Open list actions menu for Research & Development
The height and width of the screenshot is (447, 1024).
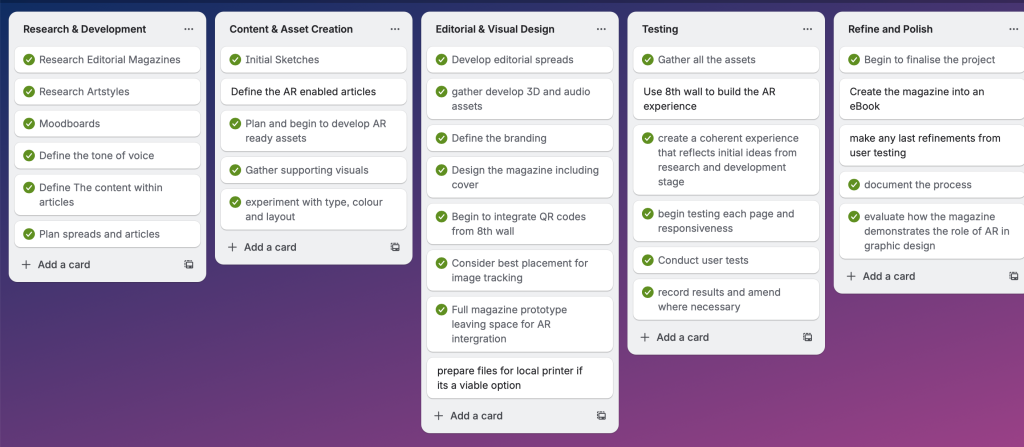point(189,29)
